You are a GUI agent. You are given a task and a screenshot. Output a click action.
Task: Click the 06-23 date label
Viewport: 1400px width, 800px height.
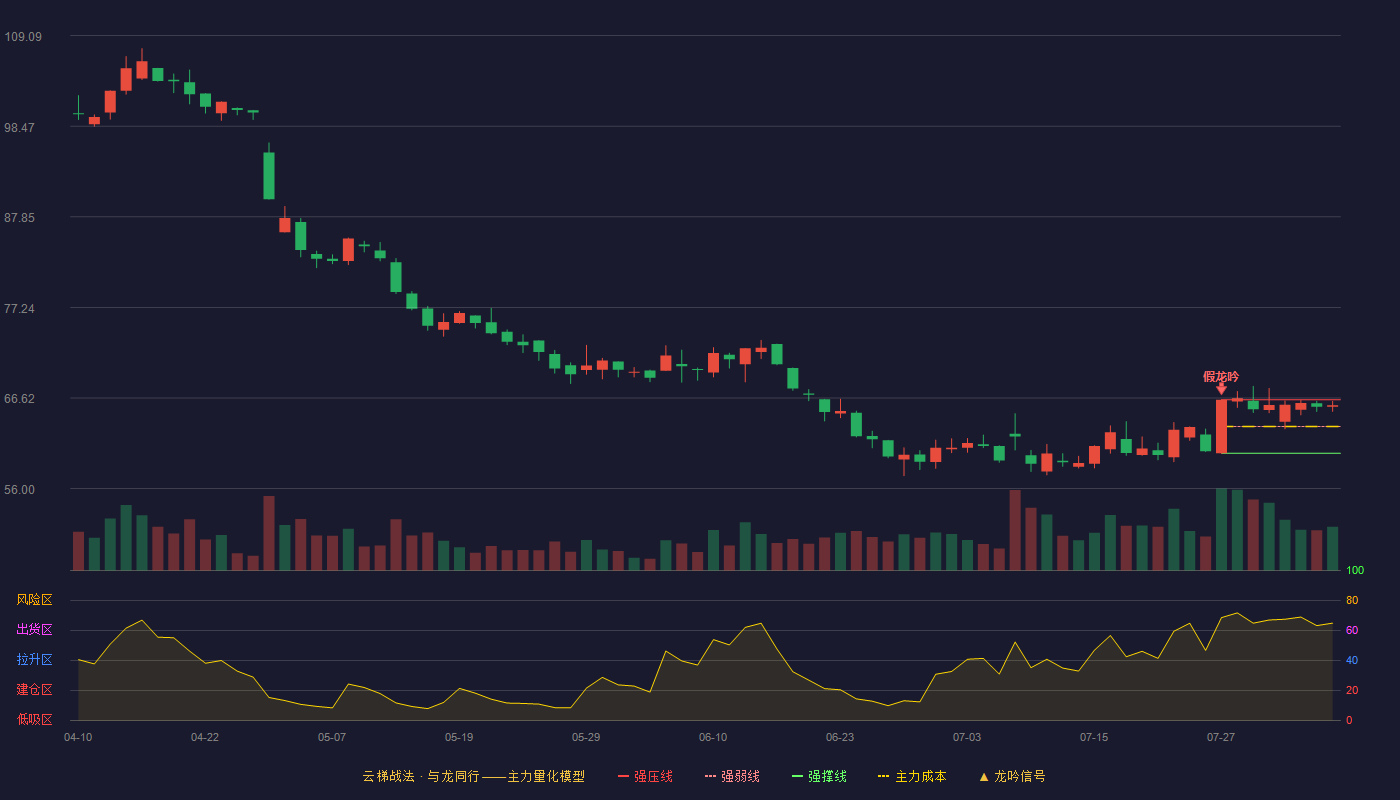tap(840, 737)
